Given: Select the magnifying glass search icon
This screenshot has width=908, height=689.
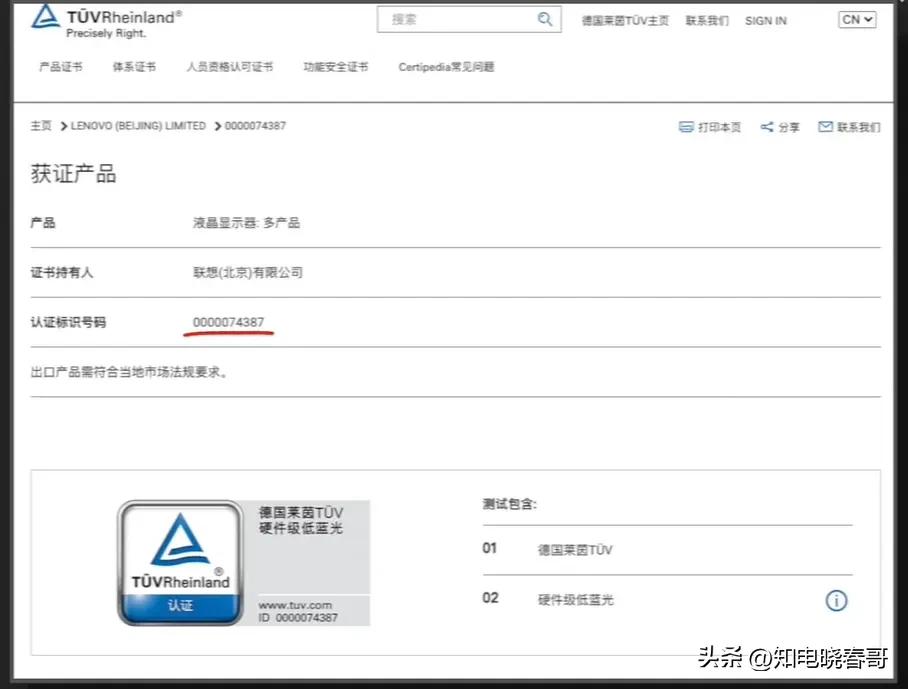Looking at the screenshot, I should pyautogui.click(x=545, y=19).
